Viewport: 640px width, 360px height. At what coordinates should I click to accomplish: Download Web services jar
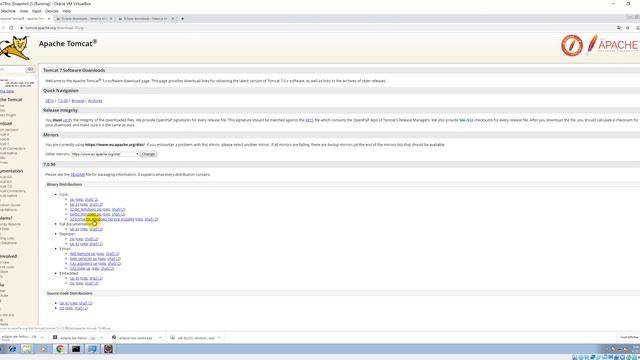(83, 259)
